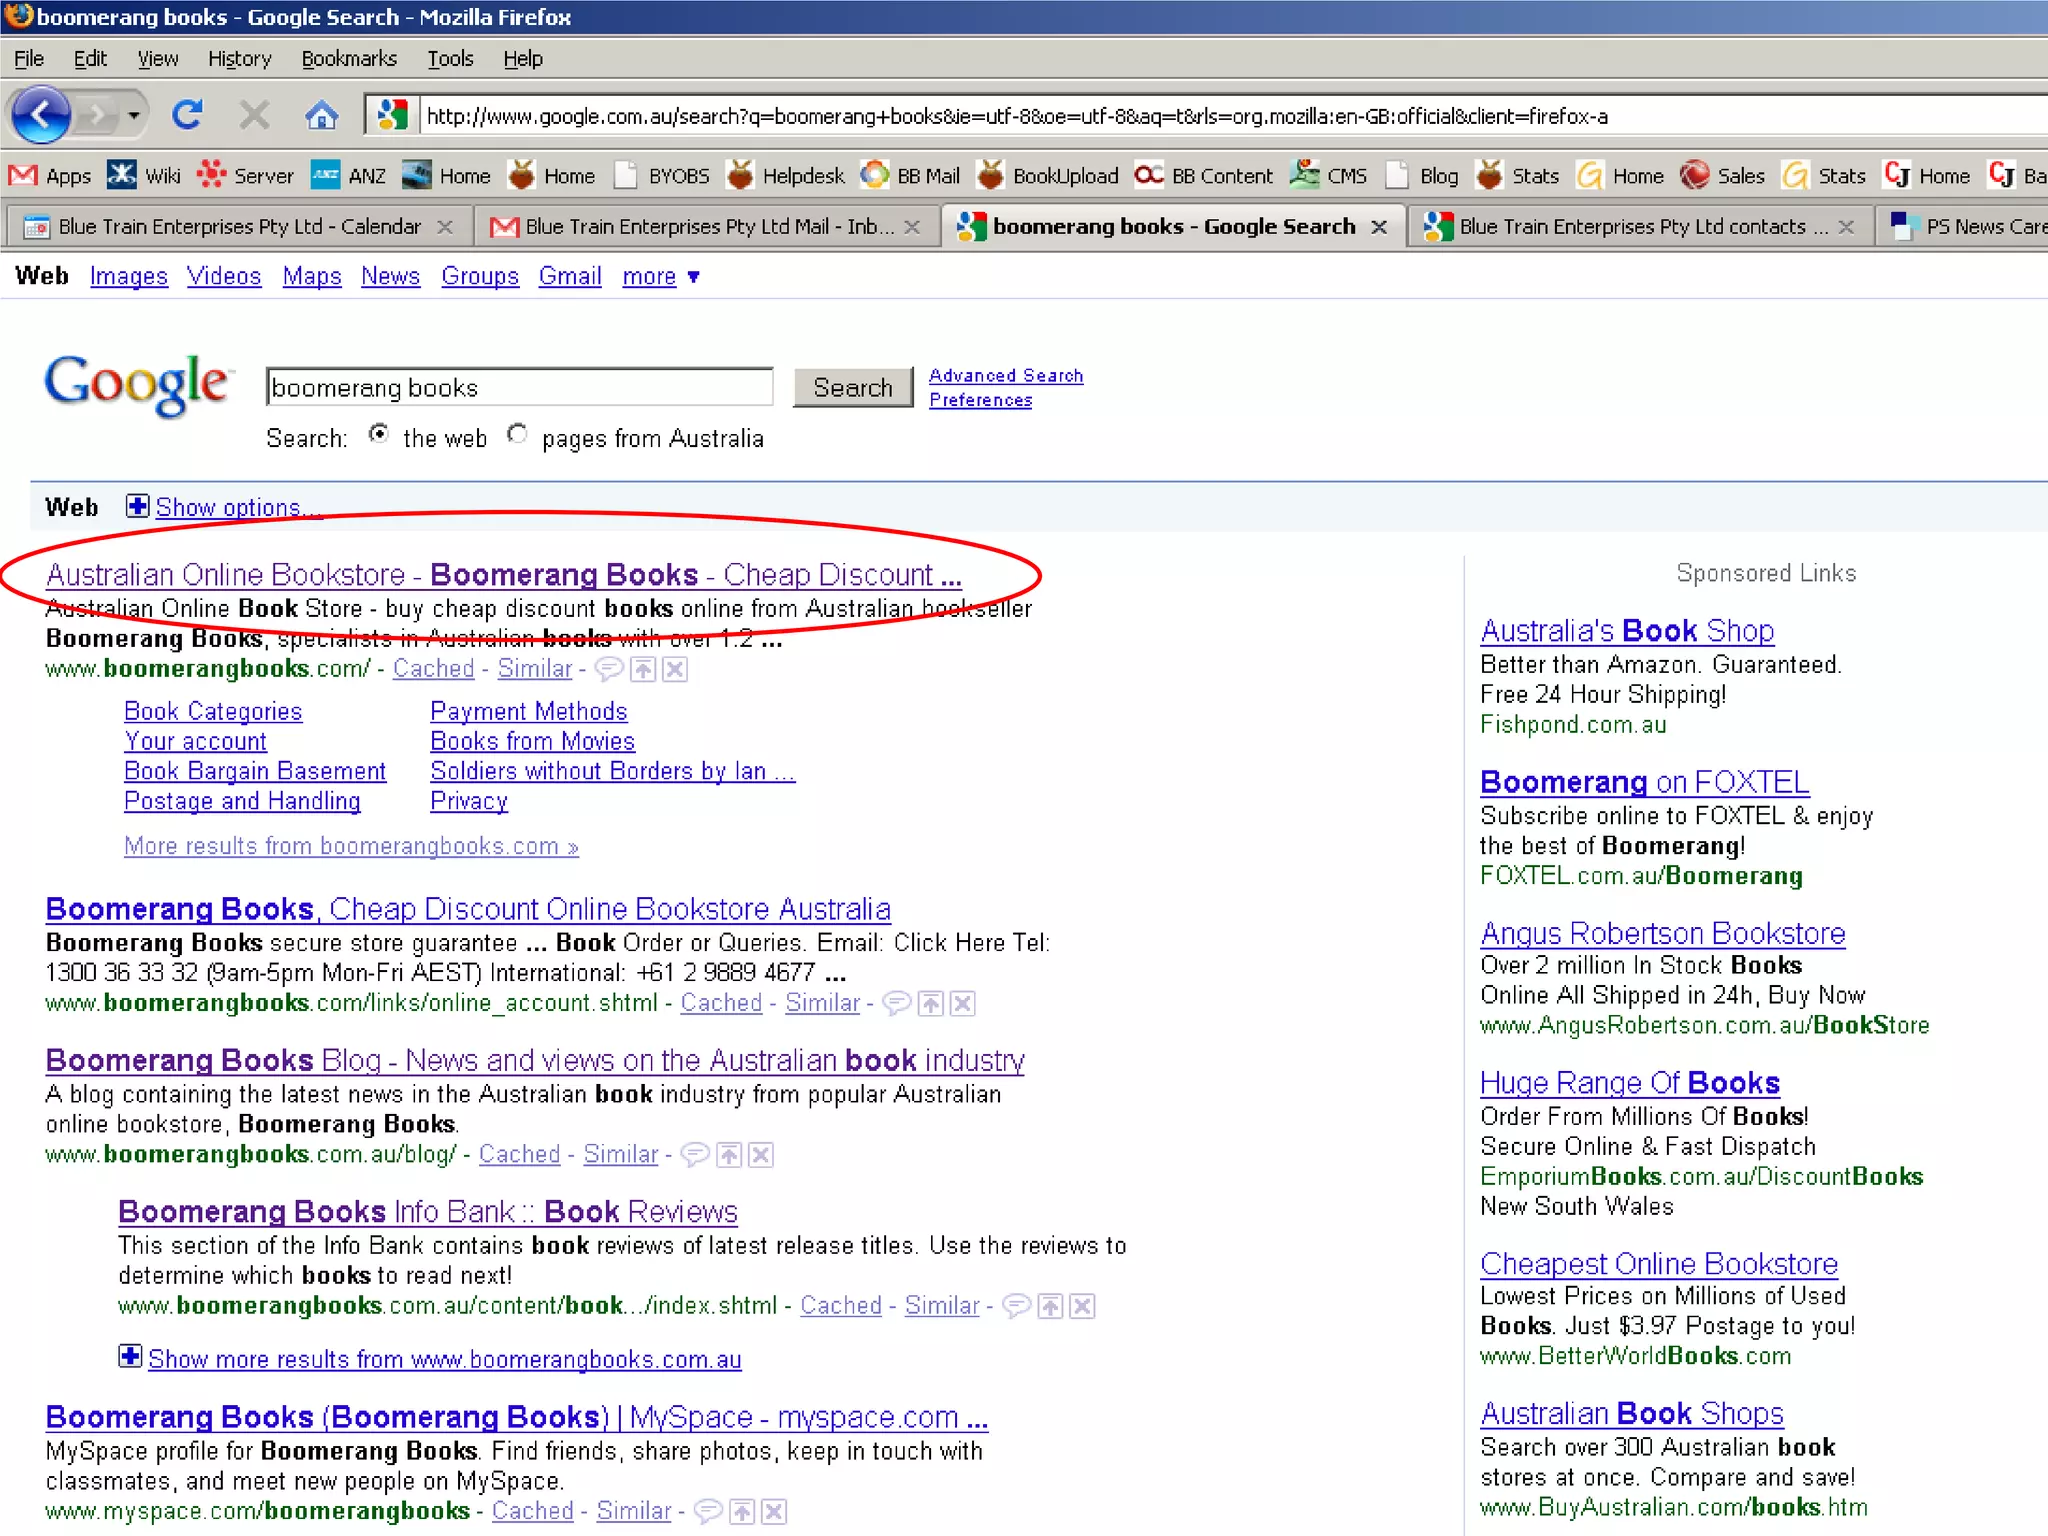The height and width of the screenshot is (1536, 2048).
Task: Open the Advanced Search link
Action: (x=1005, y=375)
